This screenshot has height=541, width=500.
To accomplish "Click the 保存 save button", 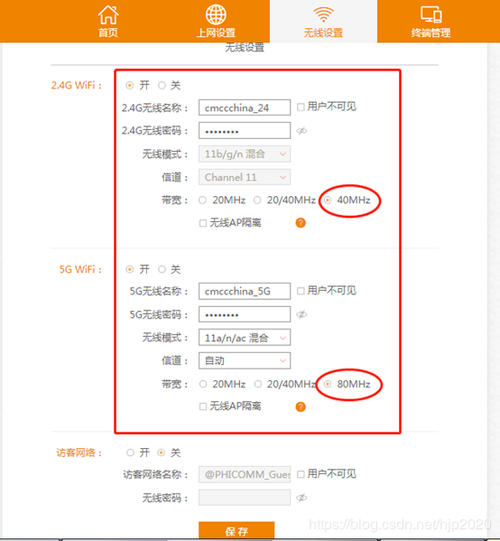I will 236,530.
